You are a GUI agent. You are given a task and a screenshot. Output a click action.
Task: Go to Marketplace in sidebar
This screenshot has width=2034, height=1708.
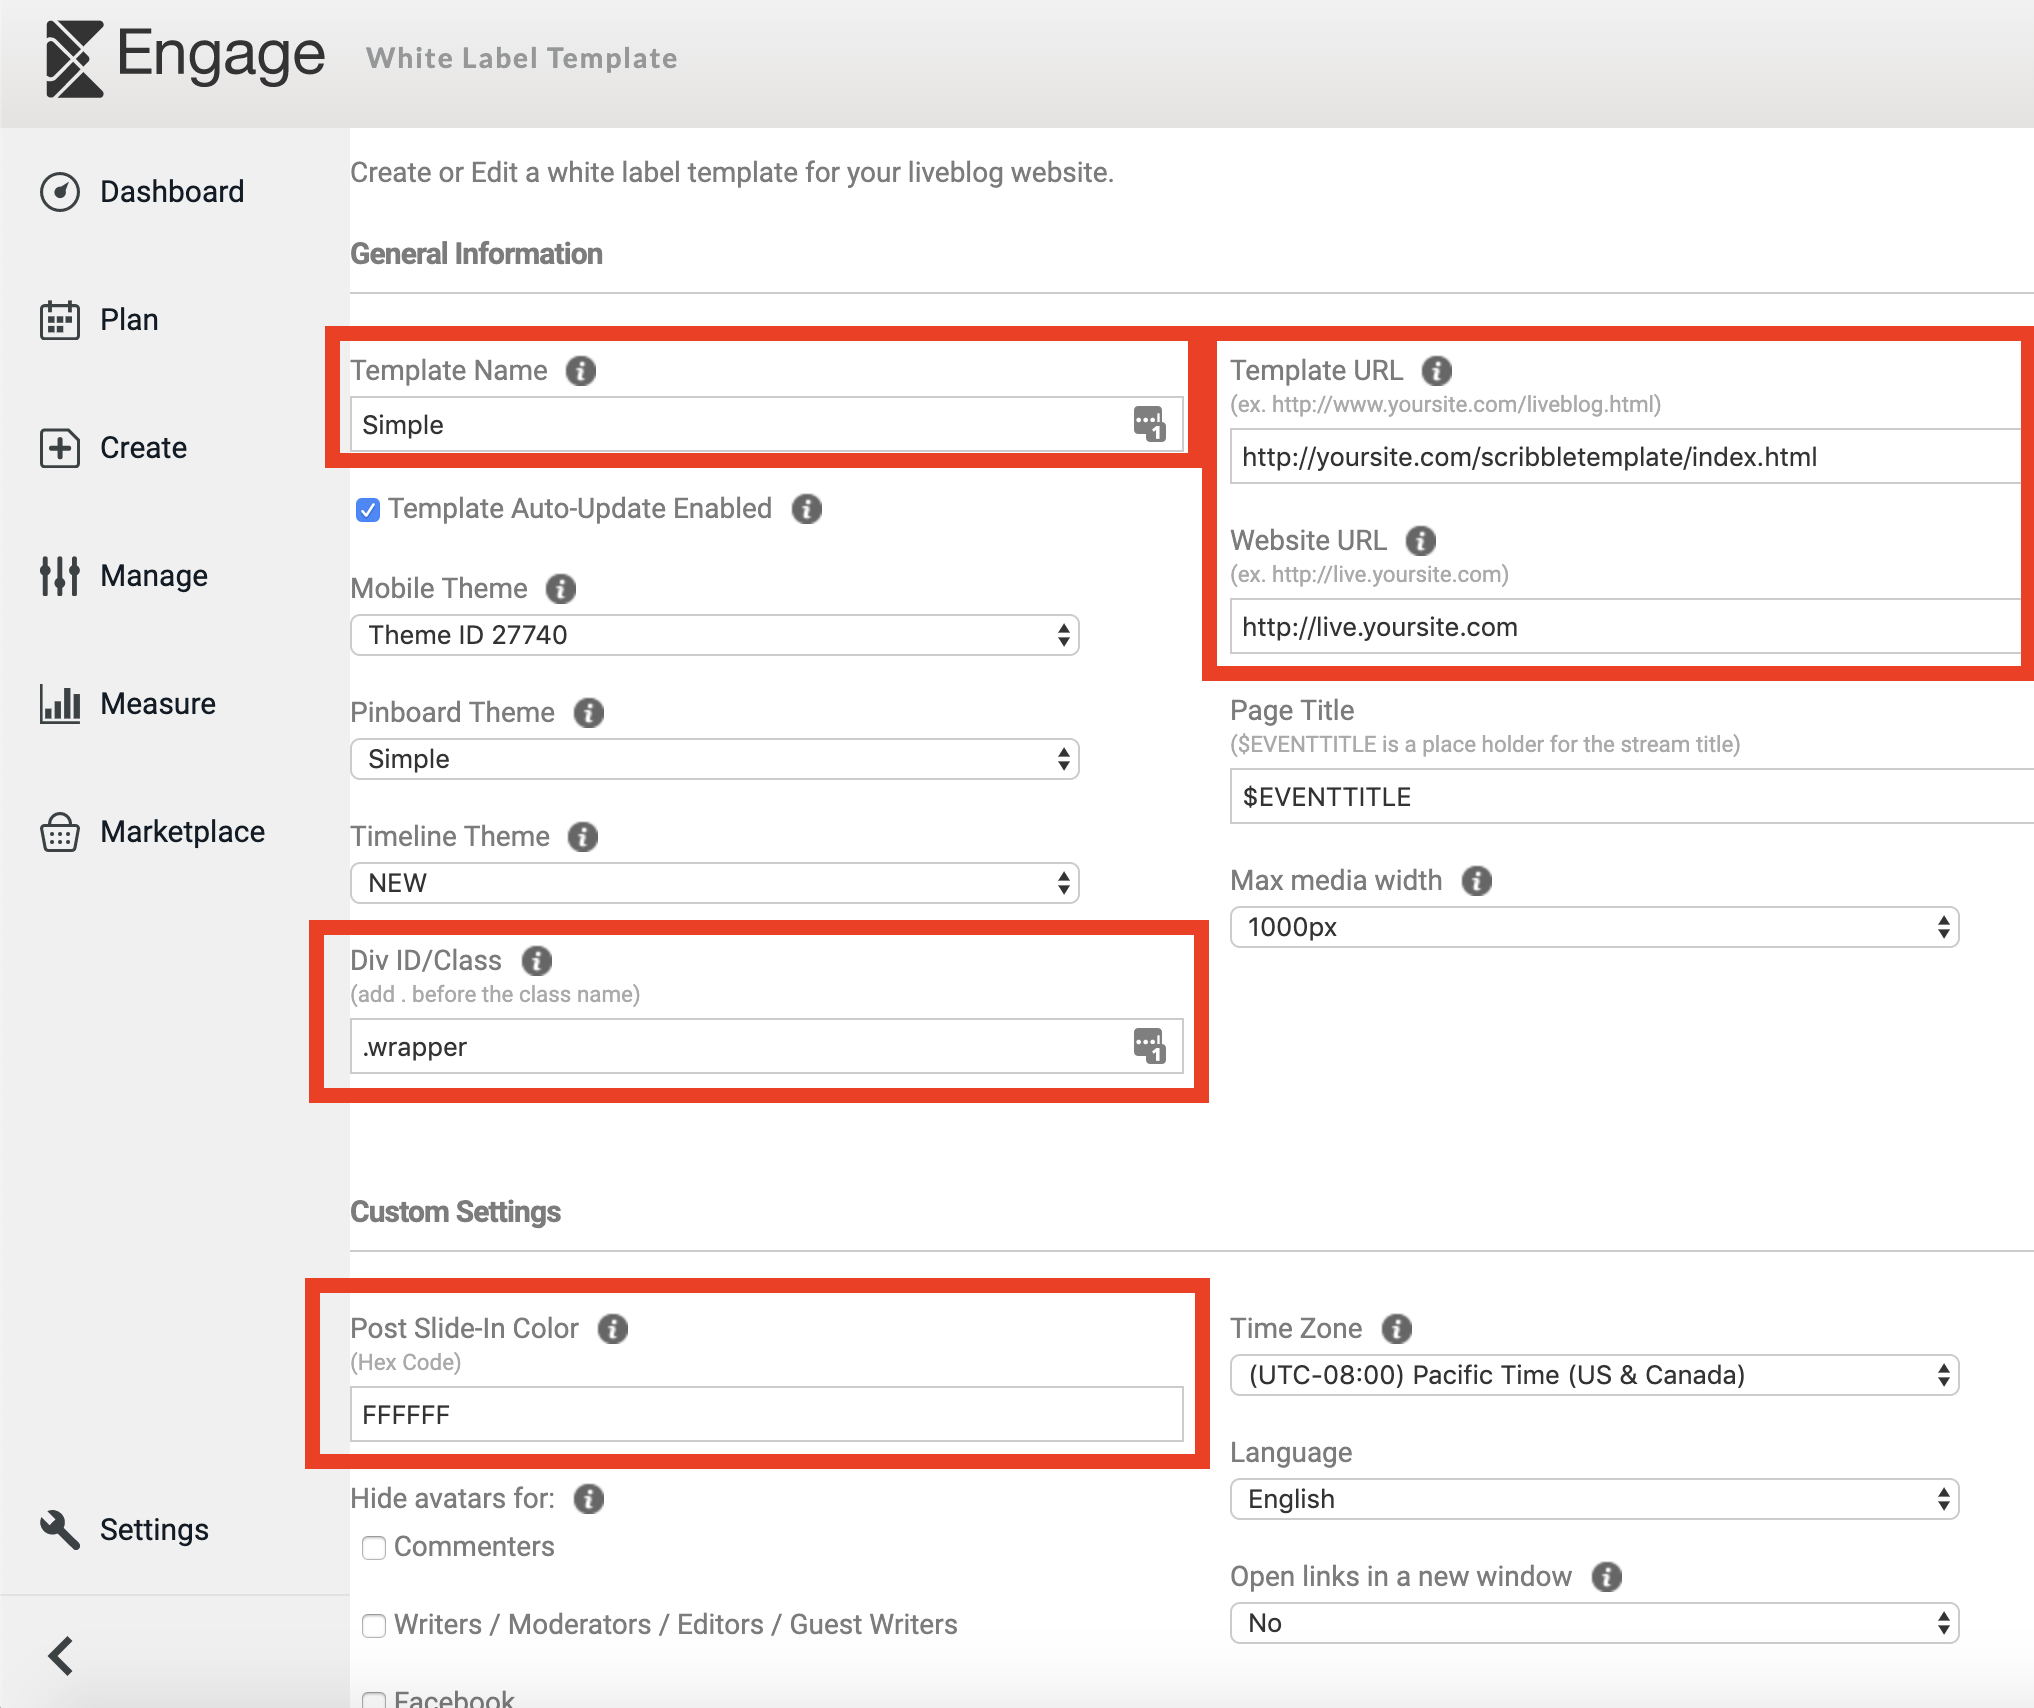(x=182, y=832)
